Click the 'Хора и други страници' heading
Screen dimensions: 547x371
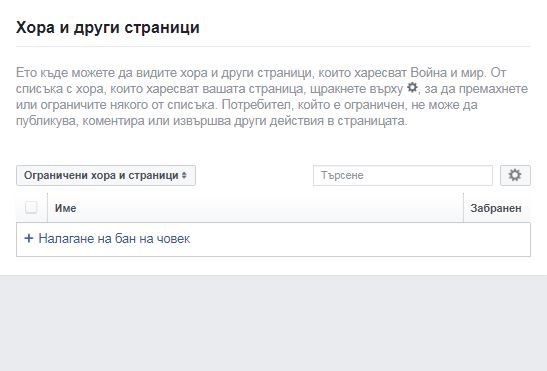coord(108,27)
